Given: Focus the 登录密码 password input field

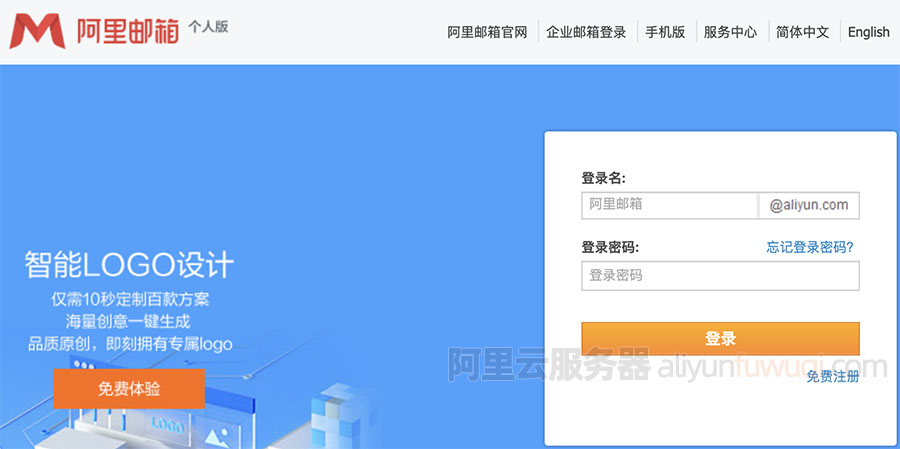Looking at the screenshot, I should click(720, 275).
